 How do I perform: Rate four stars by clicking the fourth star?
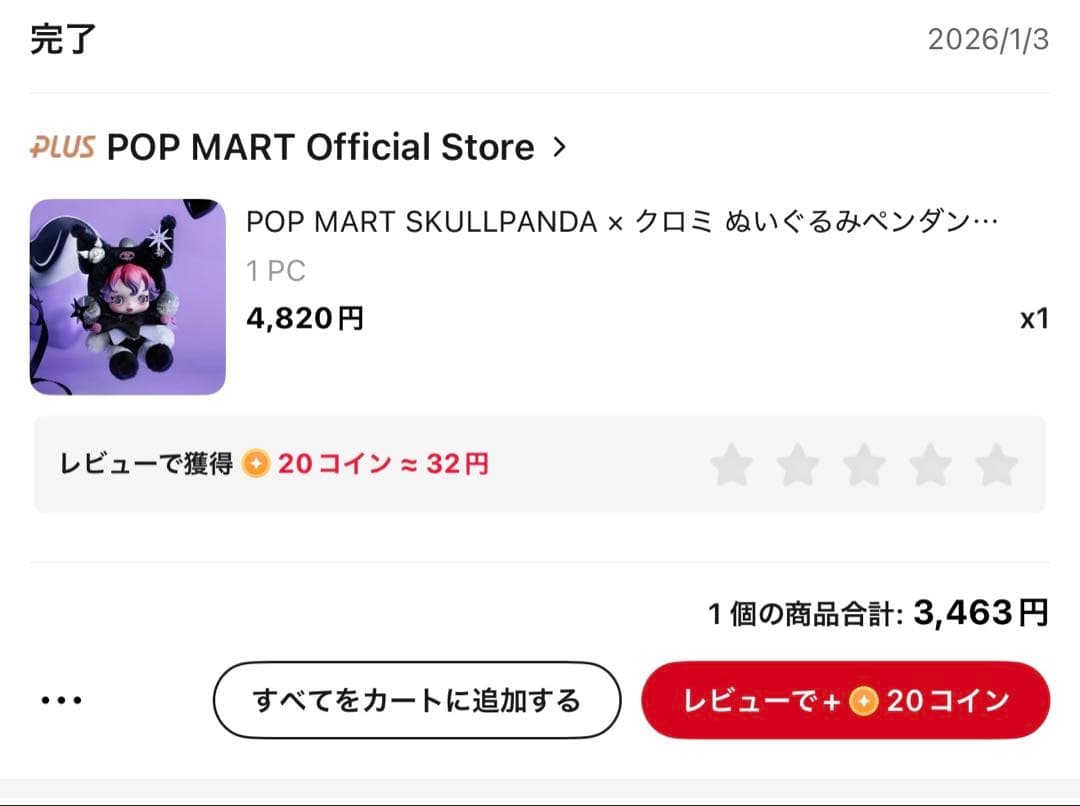[x=931, y=464]
